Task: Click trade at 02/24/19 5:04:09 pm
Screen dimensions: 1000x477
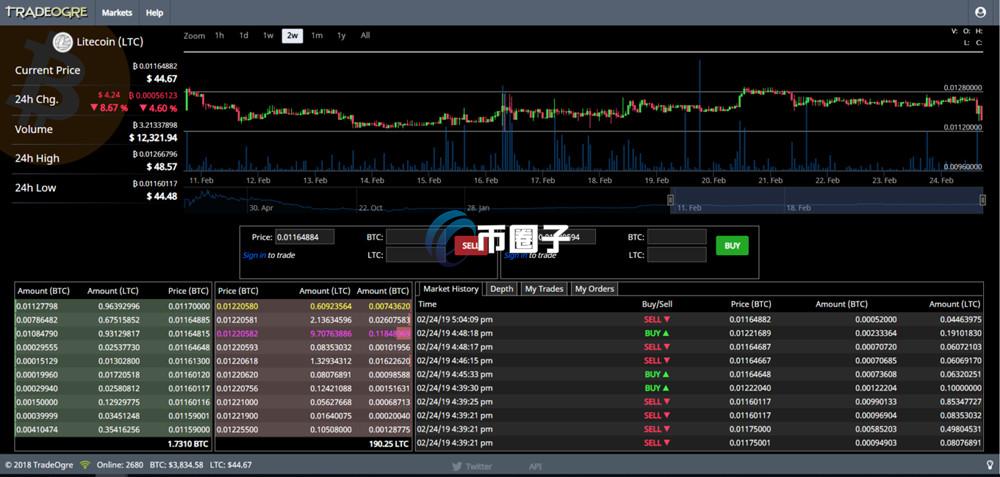Action: click(699, 319)
